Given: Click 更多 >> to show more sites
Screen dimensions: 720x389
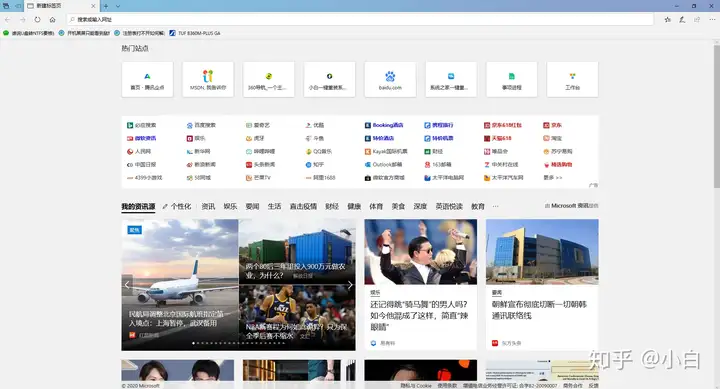Looking at the screenshot, I should [552, 177].
